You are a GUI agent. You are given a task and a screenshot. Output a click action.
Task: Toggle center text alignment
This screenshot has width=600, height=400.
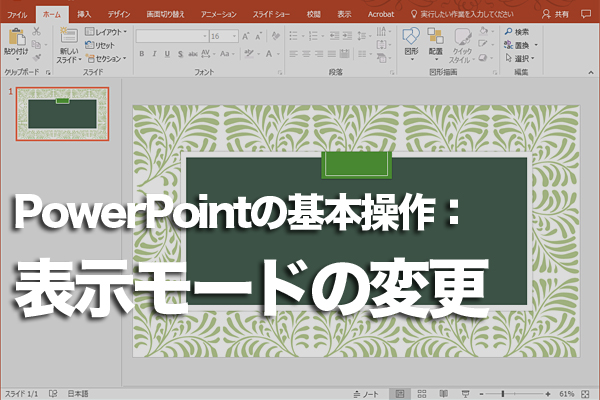(x=306, y=54)
